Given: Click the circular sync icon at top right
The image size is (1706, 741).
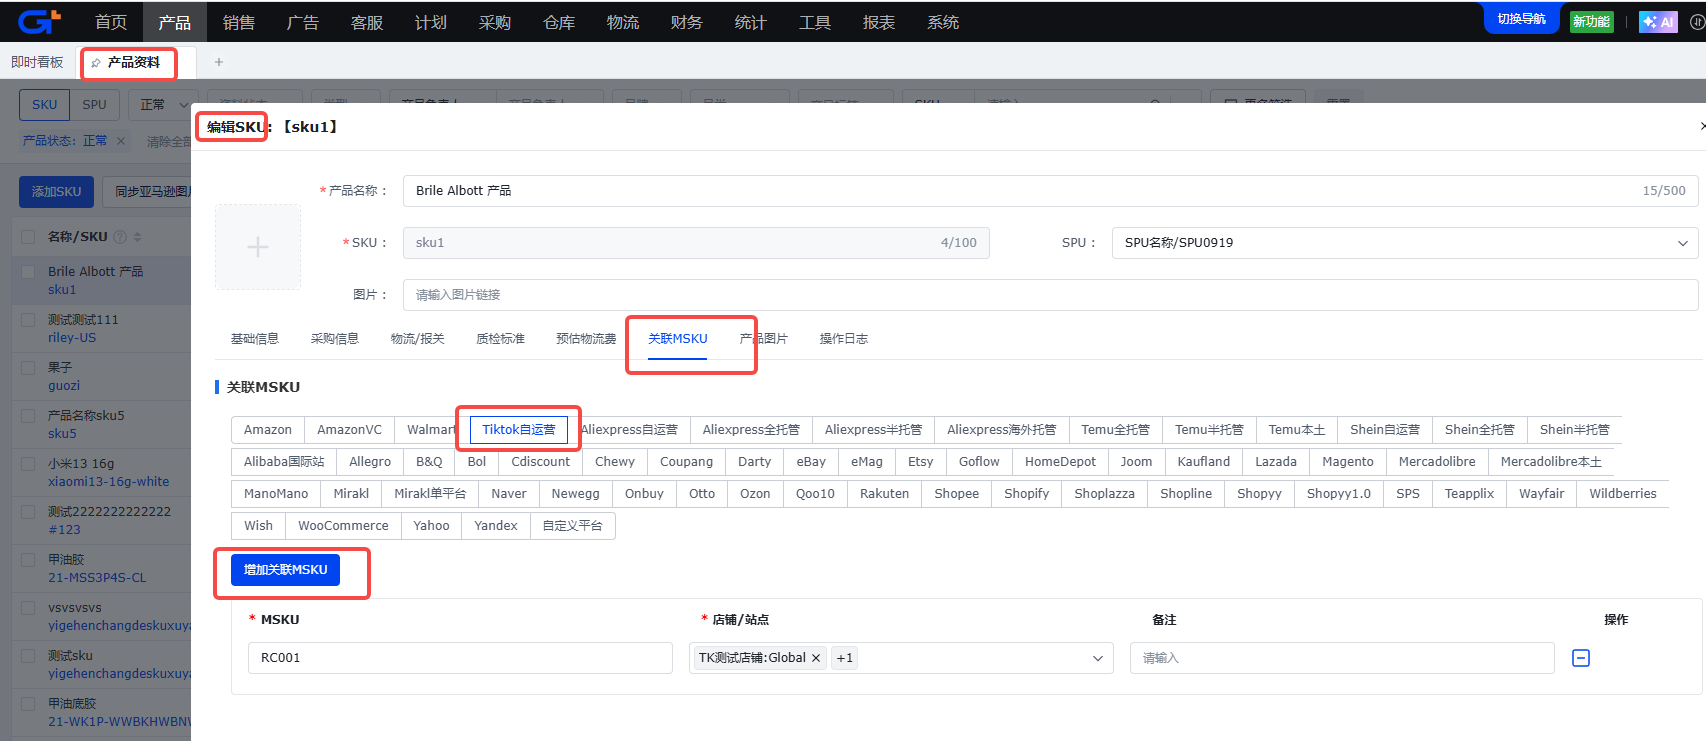Looking at the screenshot, I should [x=1697, y=22].
